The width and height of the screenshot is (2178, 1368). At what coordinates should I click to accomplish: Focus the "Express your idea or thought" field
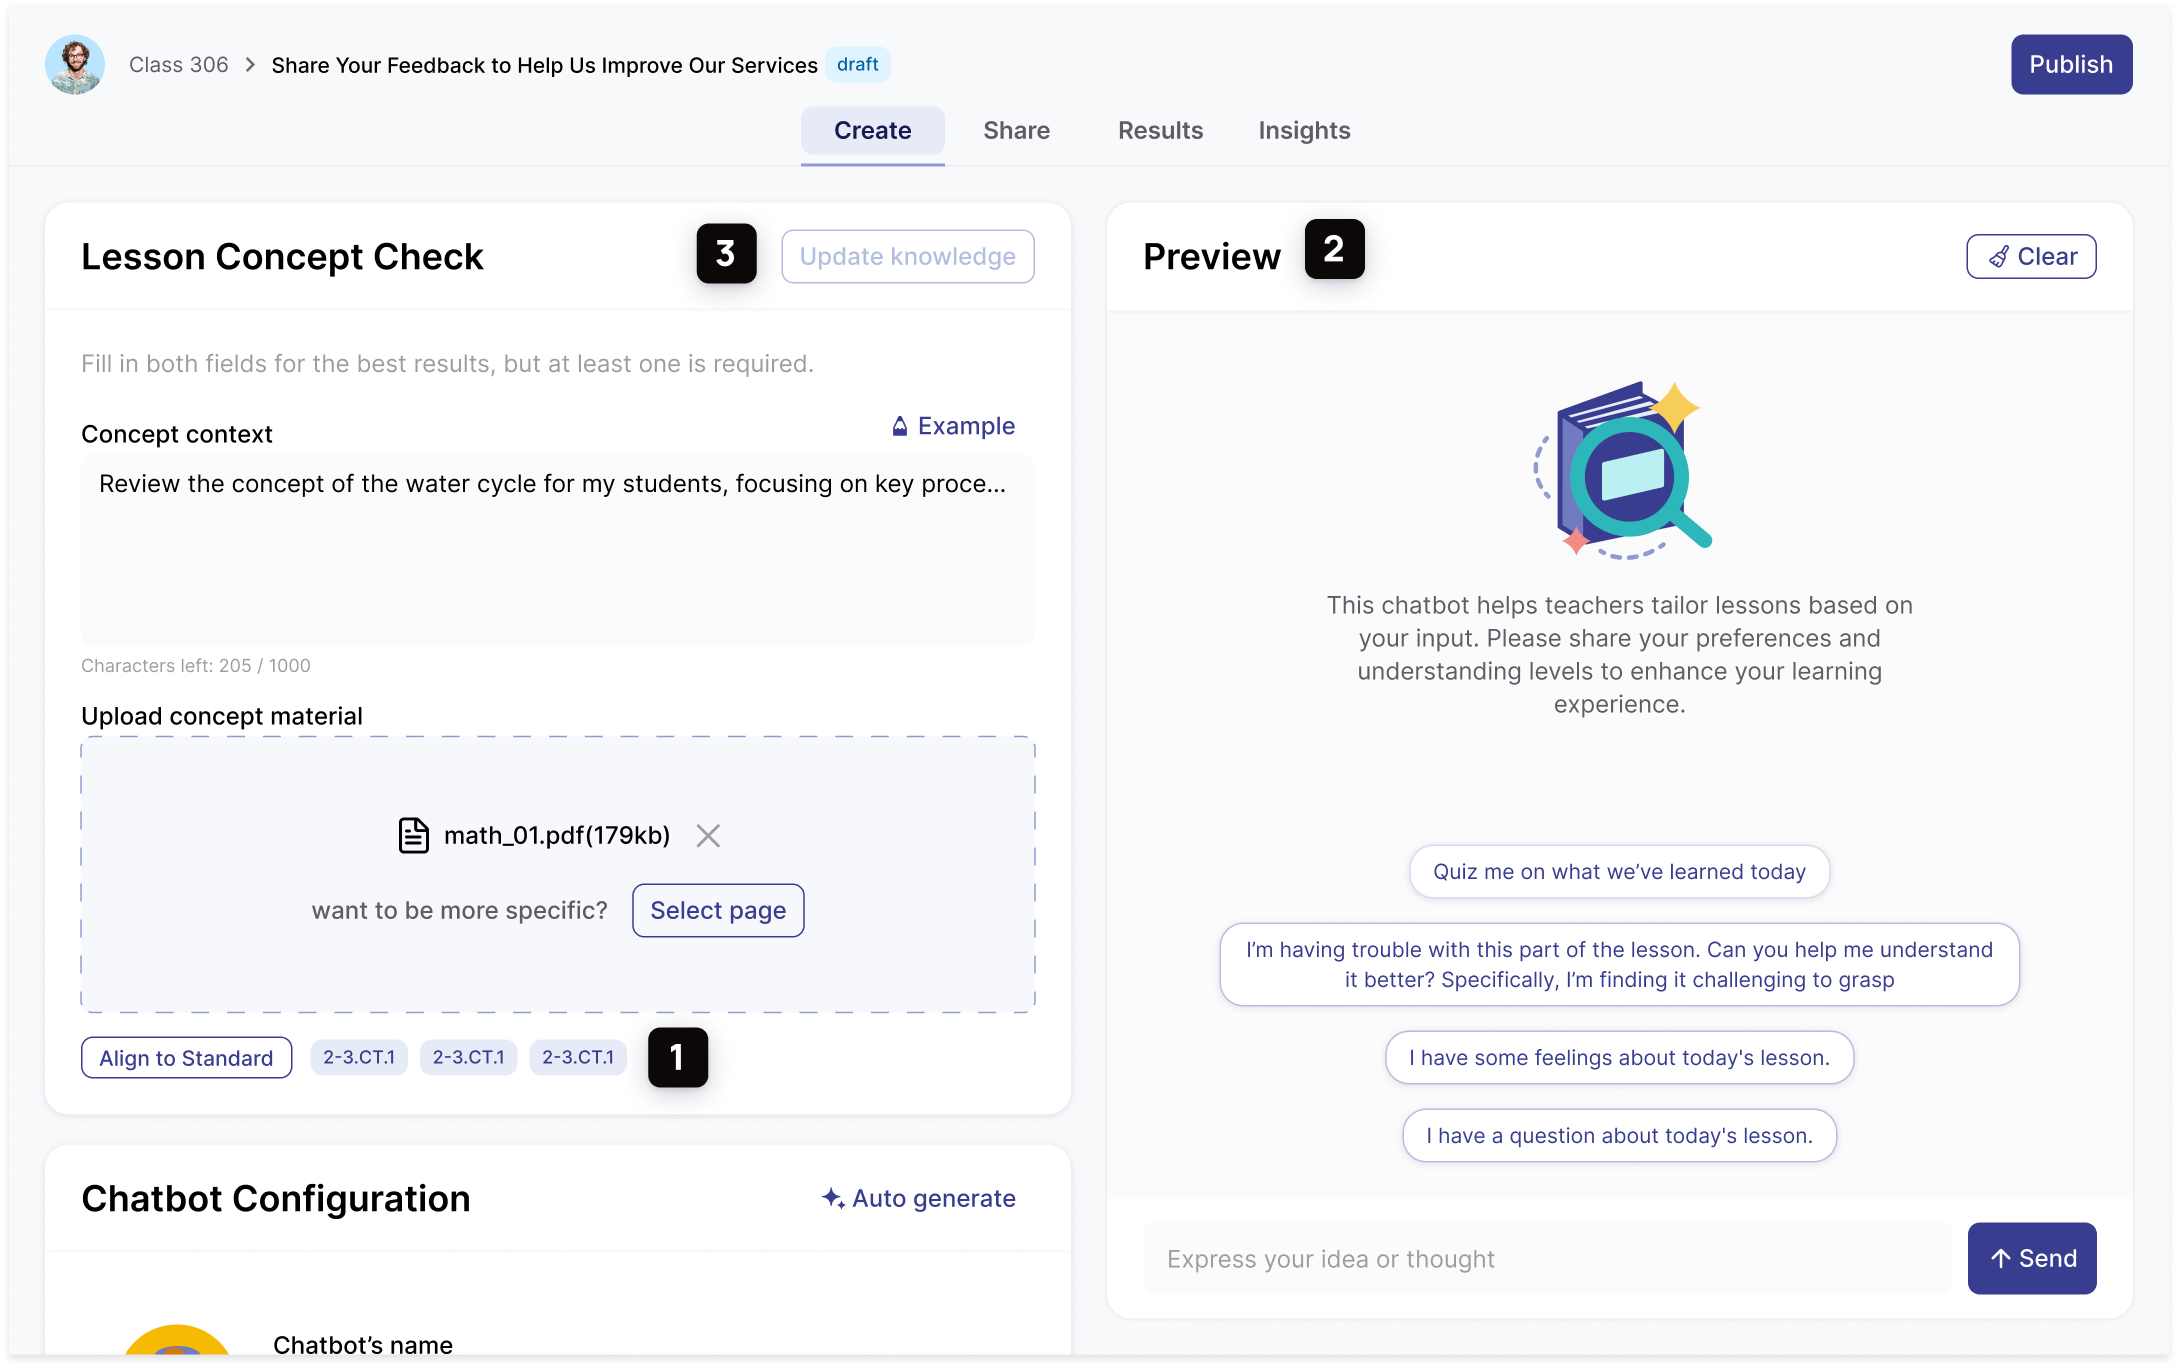point(1547,1259)
